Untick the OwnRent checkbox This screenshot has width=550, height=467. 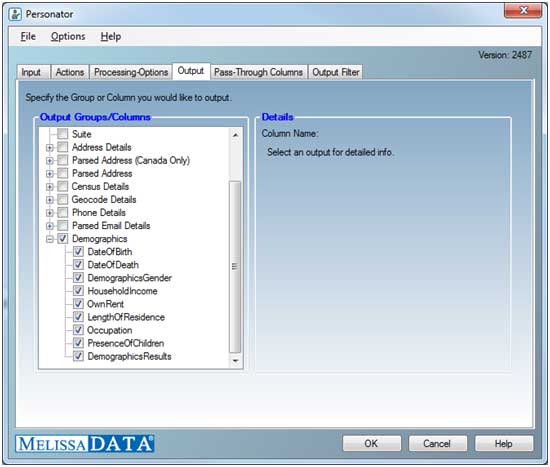(78, 304)
